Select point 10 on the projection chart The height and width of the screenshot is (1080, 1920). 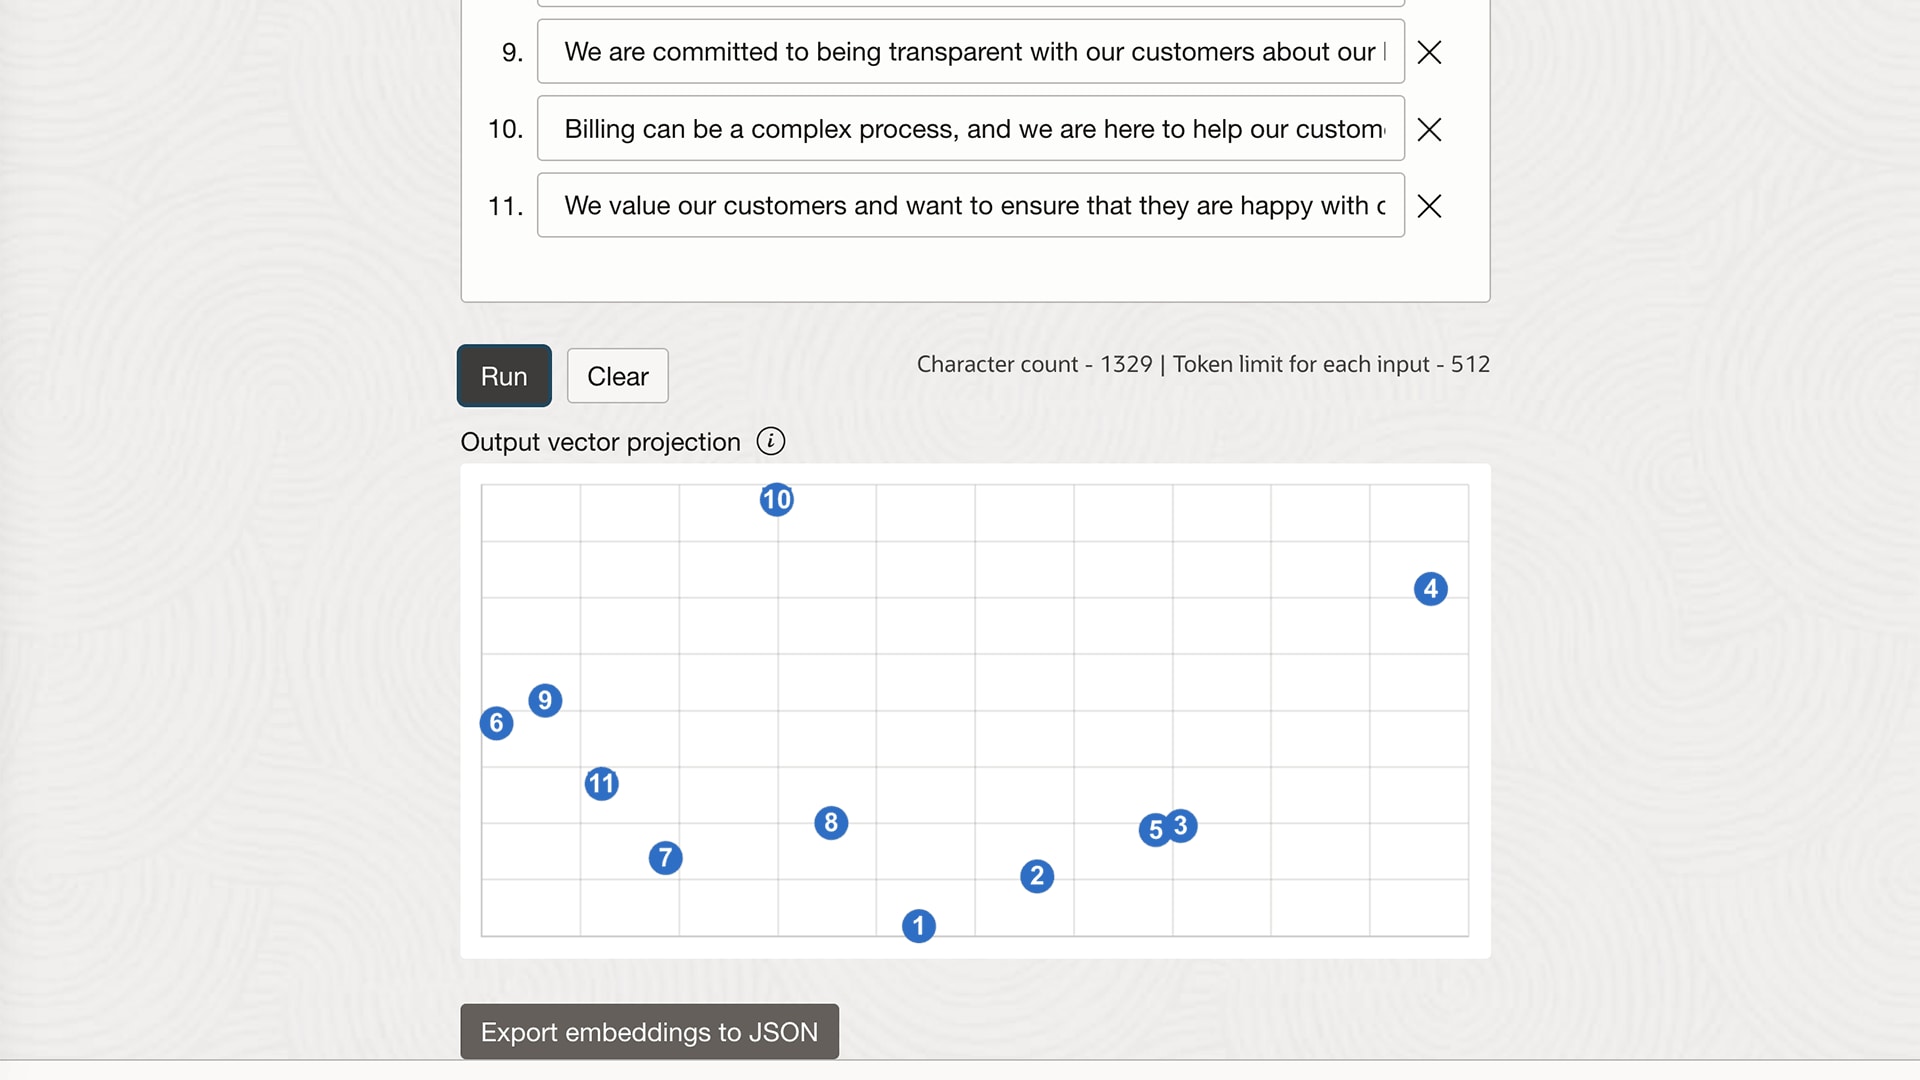776,499
